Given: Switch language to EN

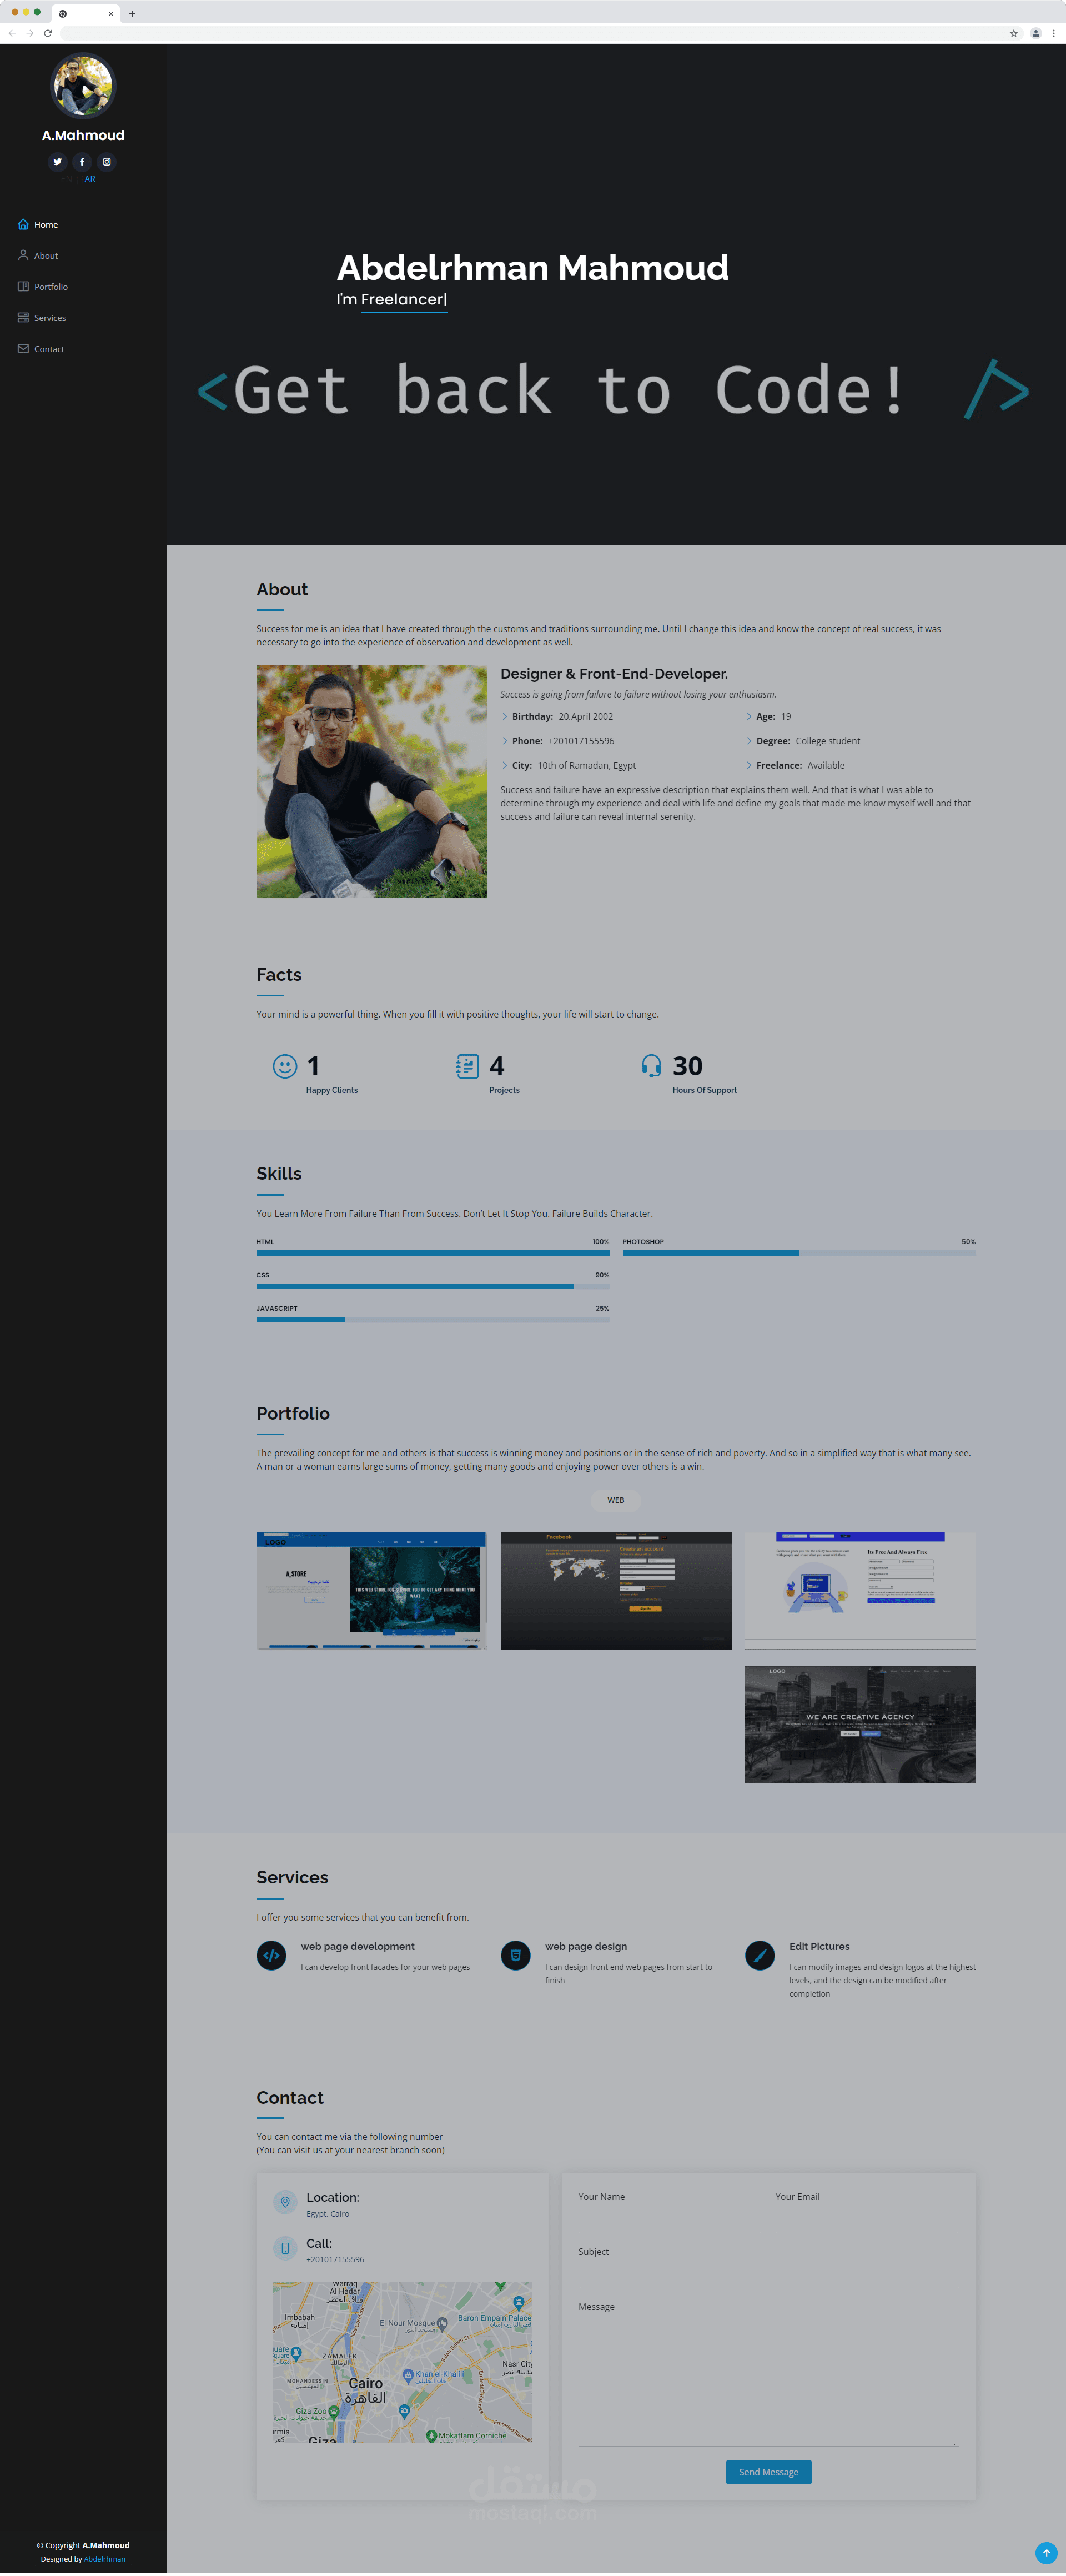Looking at the screenshot, I should tap(68, 179).
